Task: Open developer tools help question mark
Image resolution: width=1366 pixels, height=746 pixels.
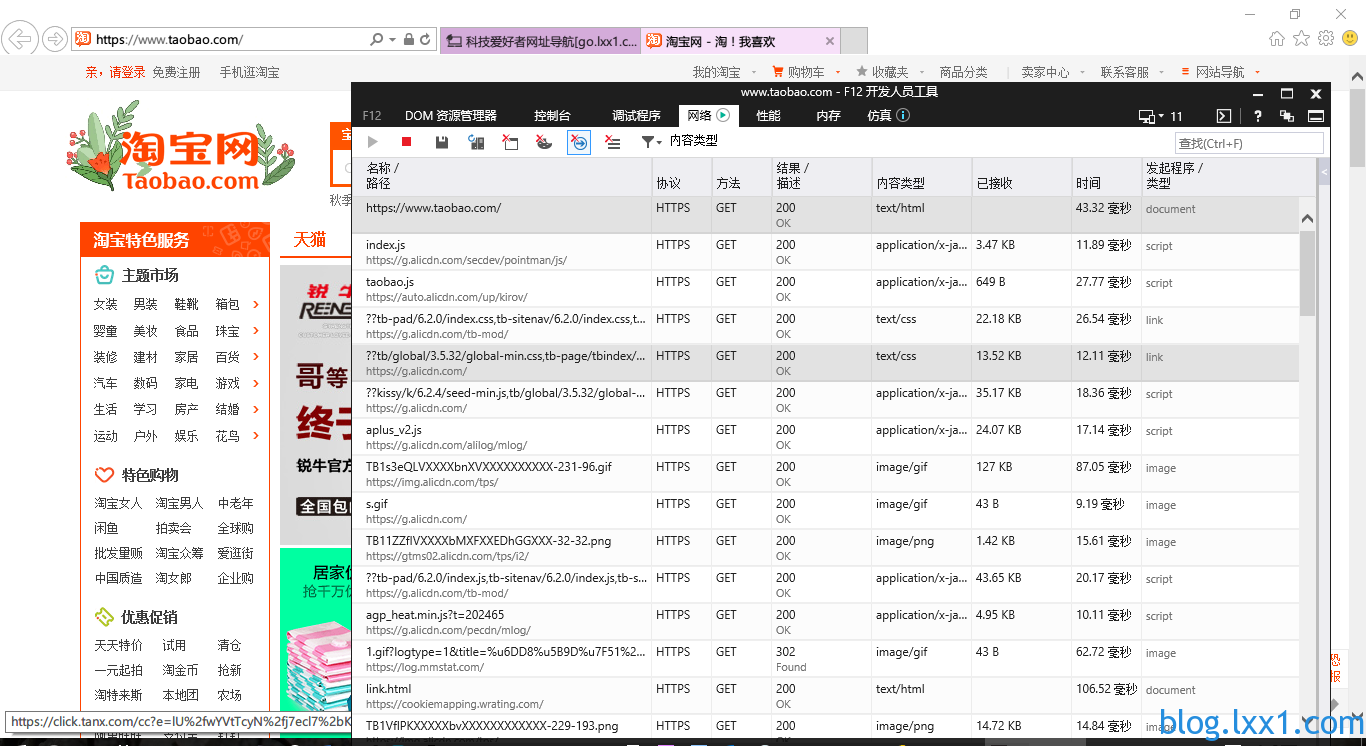Action: click(x=1258, y=116)
